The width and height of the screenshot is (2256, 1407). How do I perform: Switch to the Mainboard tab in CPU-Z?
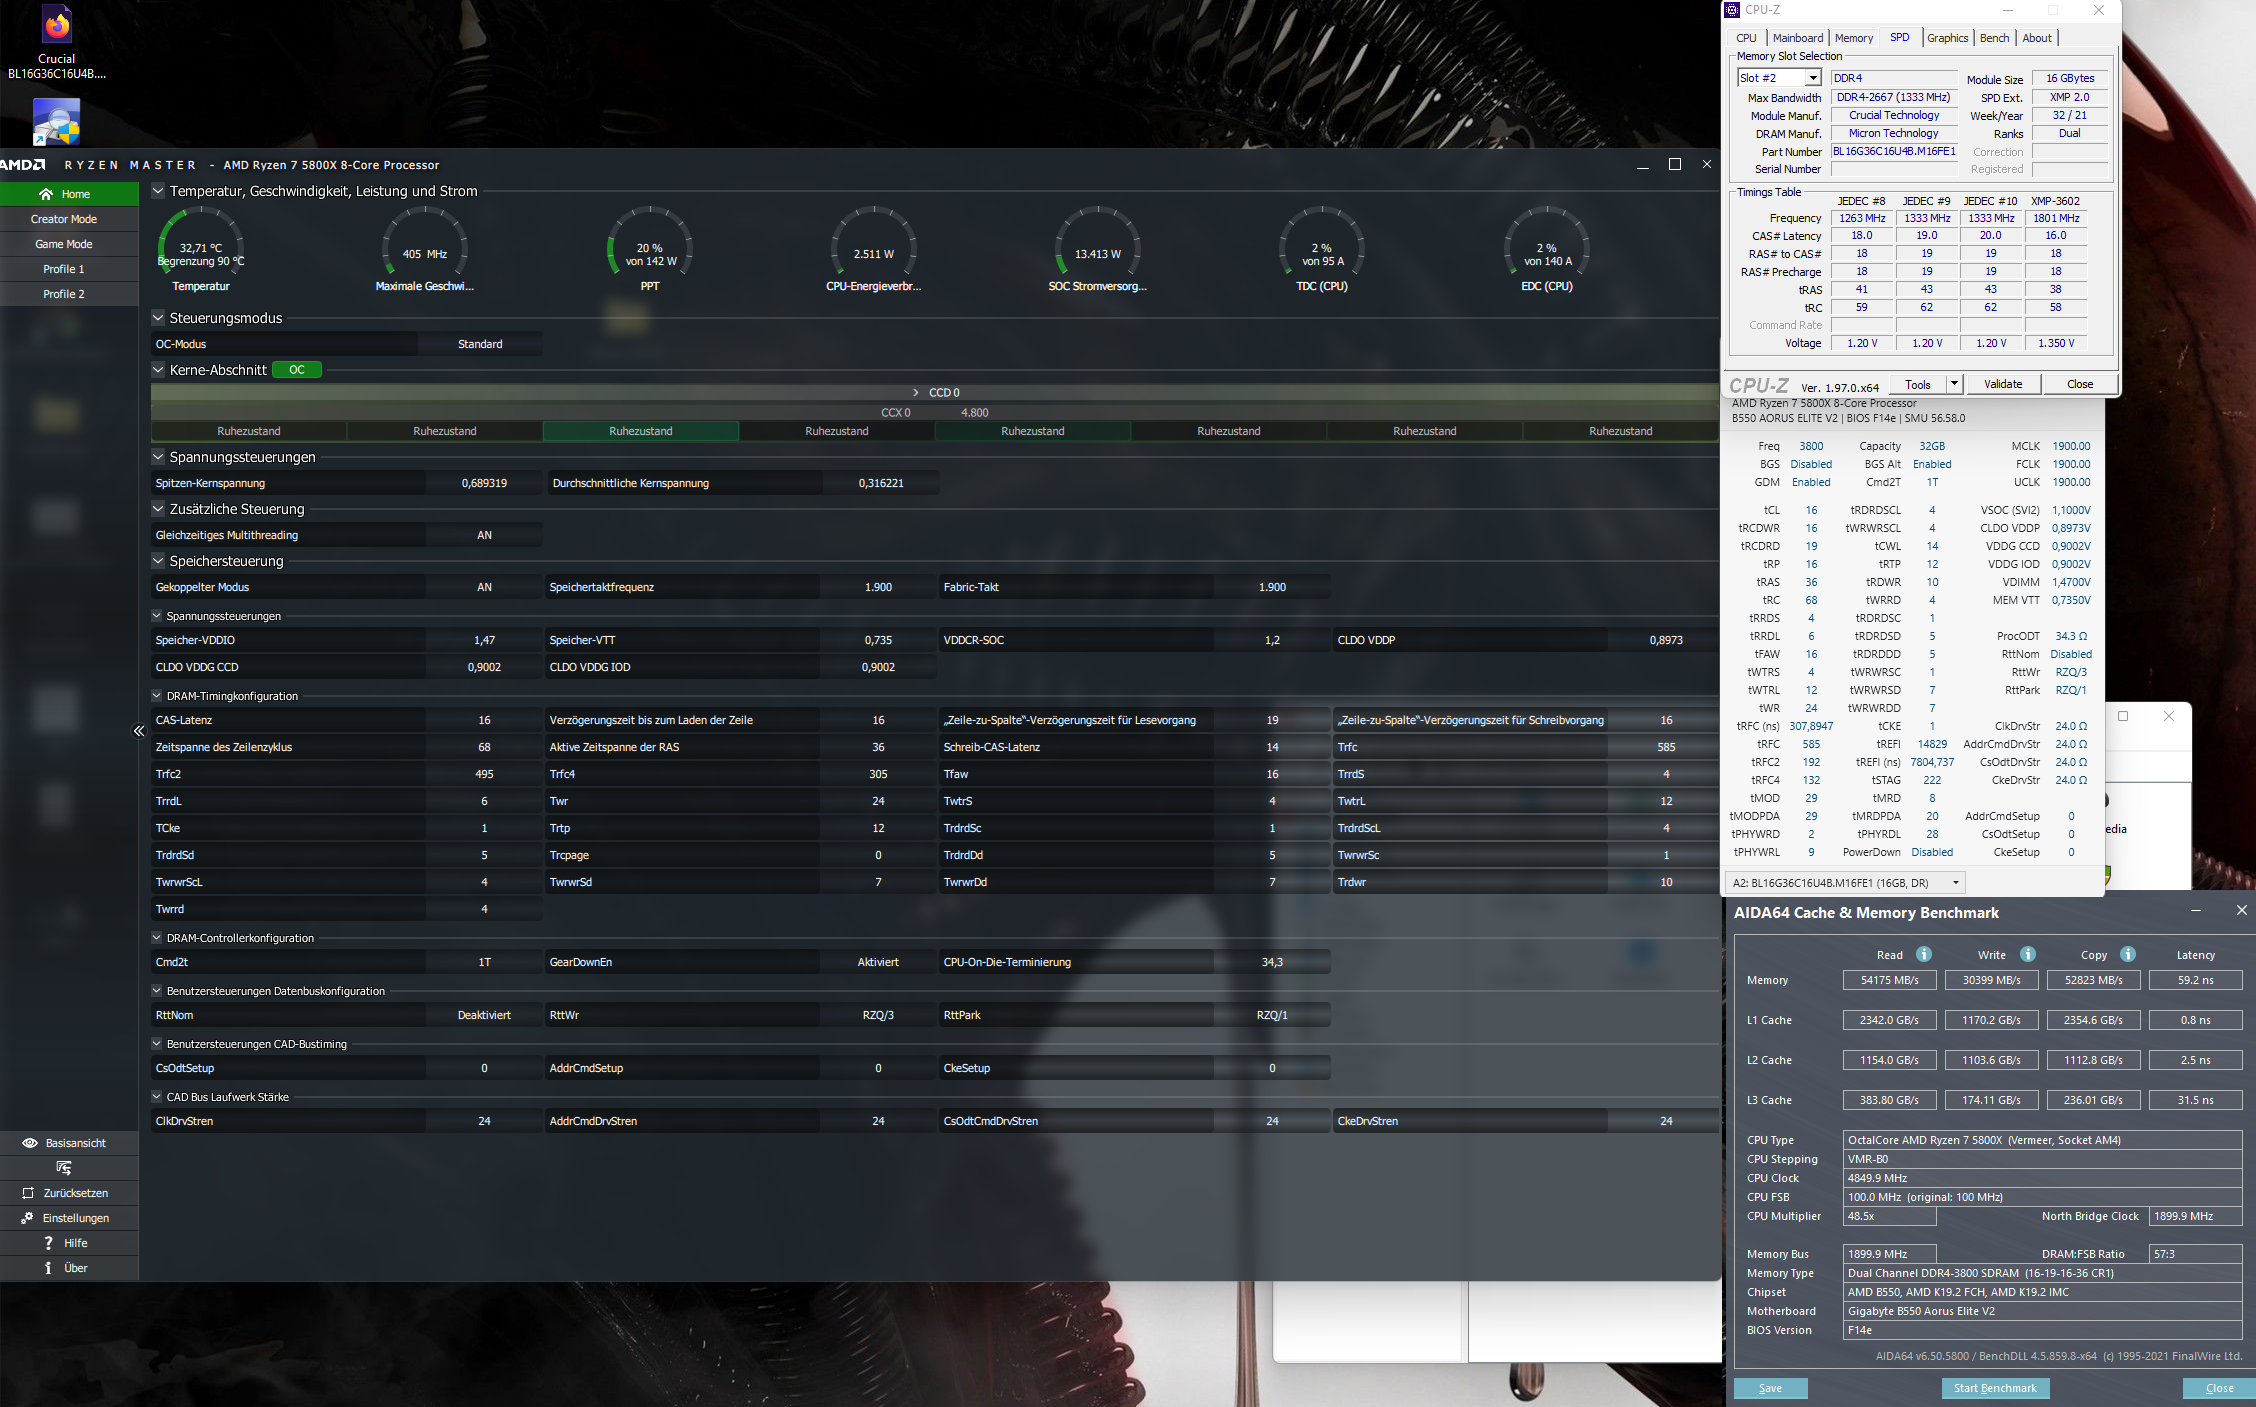[x=1798, y=38]
